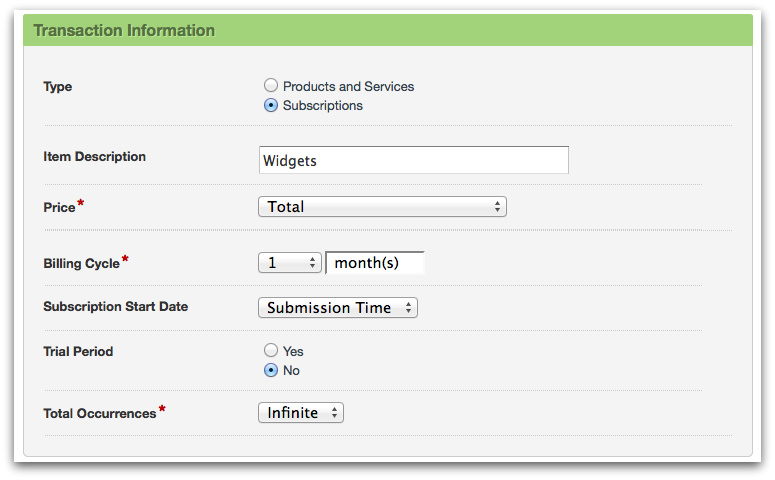Select No for Trial Period
Screen dimensions: 775x480
(x=271, y=370)
